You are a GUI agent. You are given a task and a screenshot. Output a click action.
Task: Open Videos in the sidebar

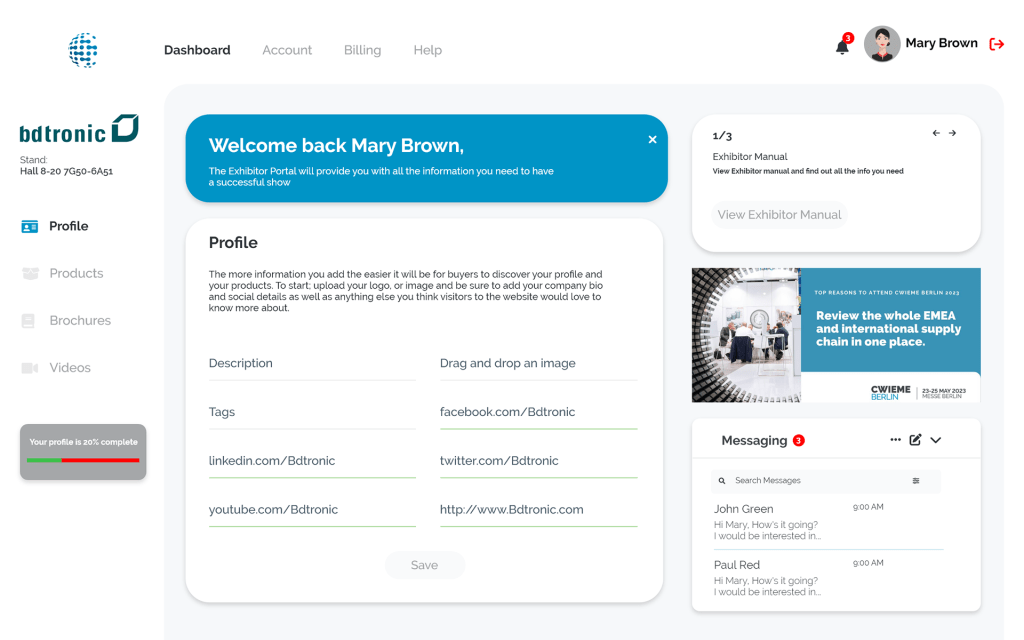(70, 368)
